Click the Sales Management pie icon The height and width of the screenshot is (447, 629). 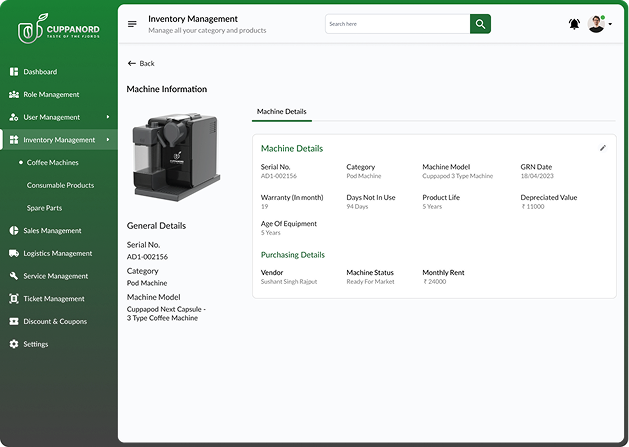(x=14, y=231)
